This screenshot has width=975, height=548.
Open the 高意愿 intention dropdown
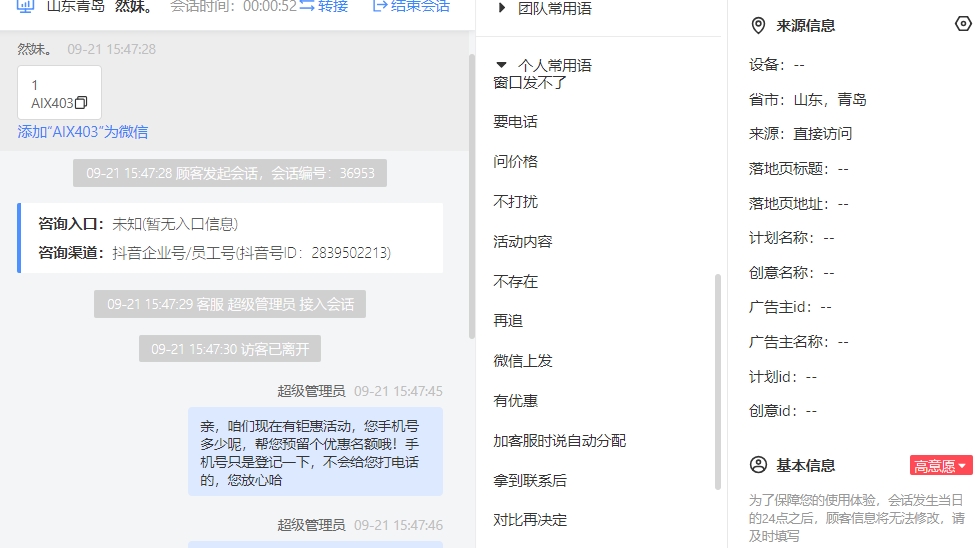point(941,465)
